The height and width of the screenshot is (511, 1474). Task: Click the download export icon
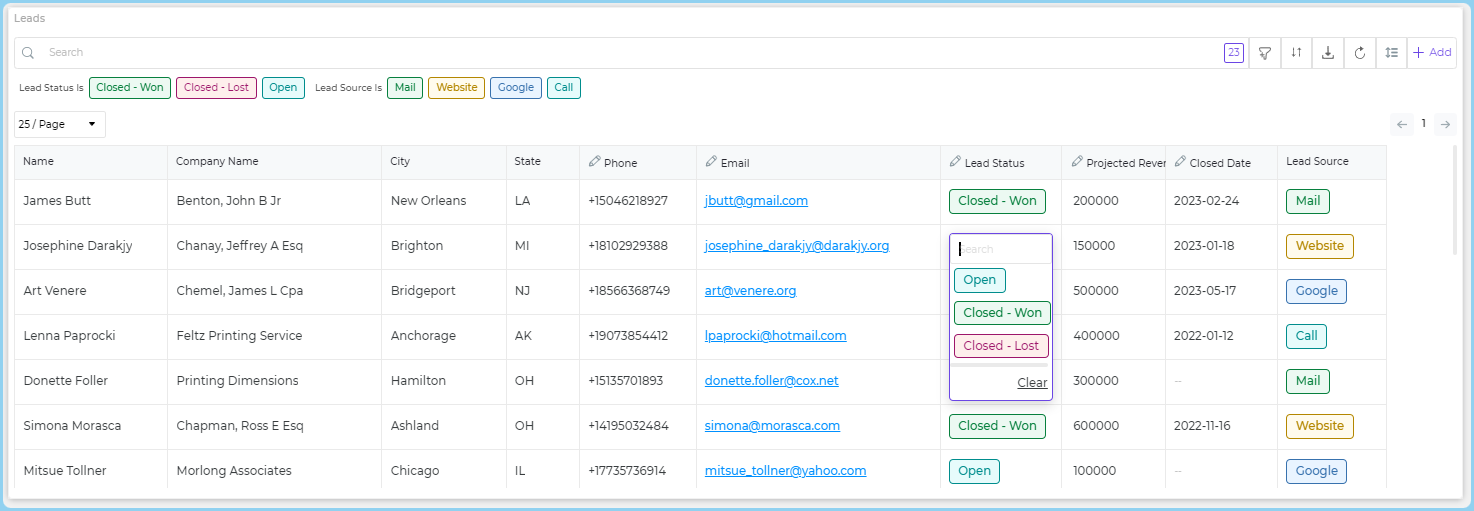point(1328,53)
